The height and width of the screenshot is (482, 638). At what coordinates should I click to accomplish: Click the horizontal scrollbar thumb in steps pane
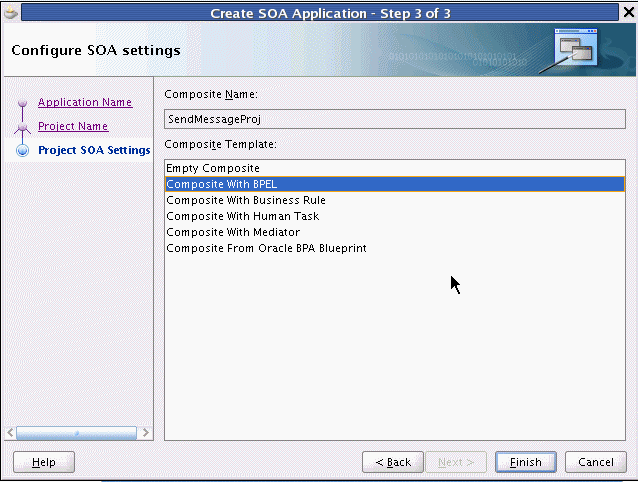(76, 433)
